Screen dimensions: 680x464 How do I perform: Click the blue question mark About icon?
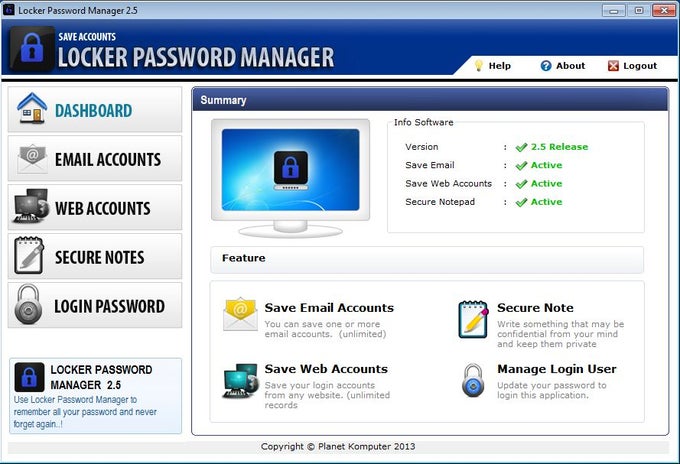546,66
